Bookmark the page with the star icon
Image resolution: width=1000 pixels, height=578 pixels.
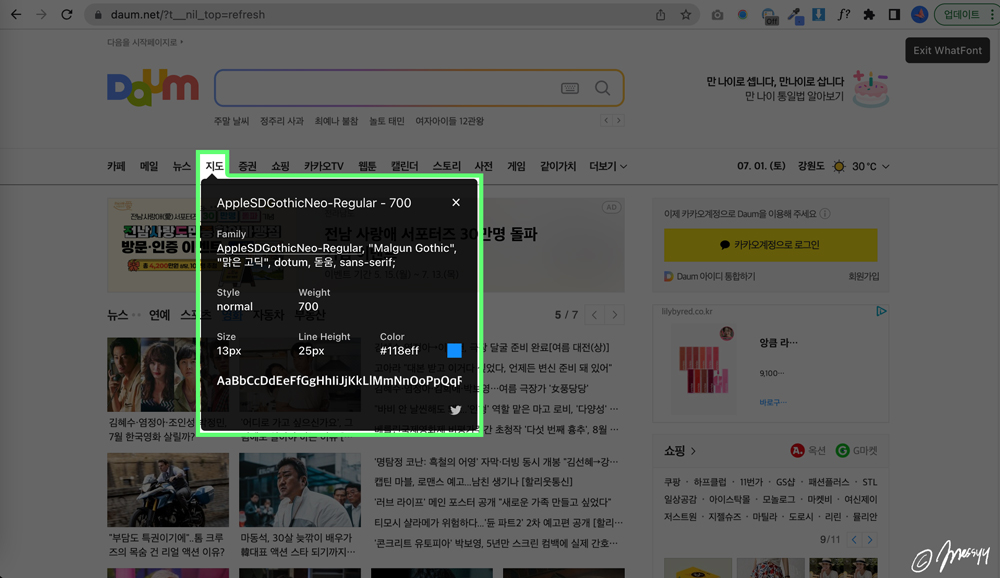686,14
